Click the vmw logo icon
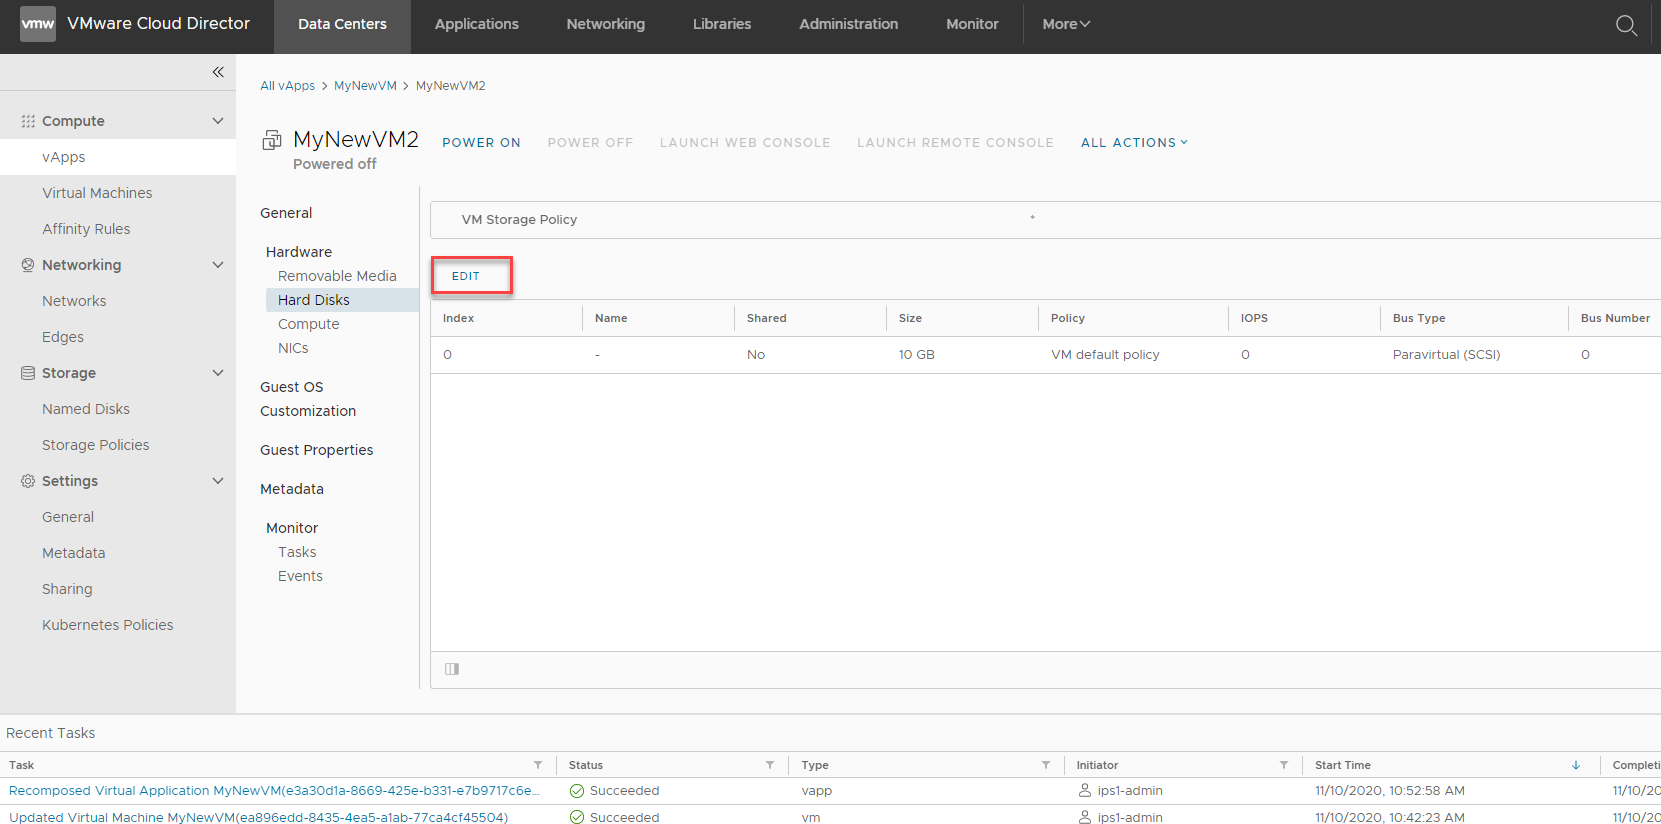The width and height of the screenshot is (1661, 824). click(x=38, y=24)
